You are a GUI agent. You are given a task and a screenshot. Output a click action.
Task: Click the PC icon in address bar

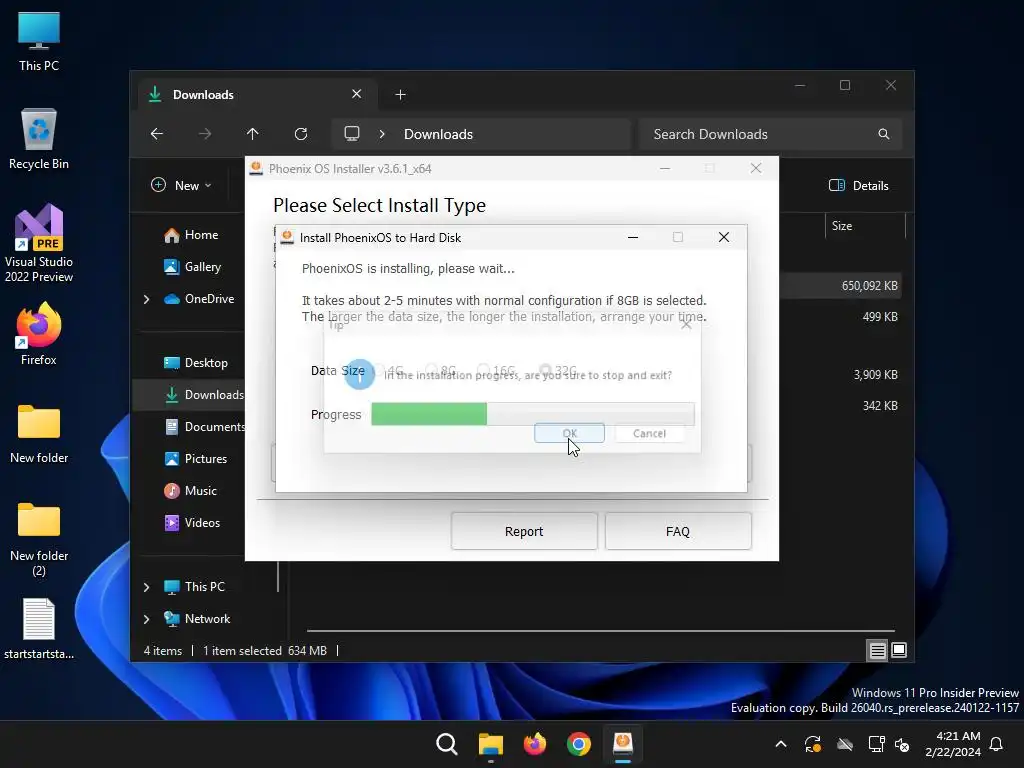(352, 134)
